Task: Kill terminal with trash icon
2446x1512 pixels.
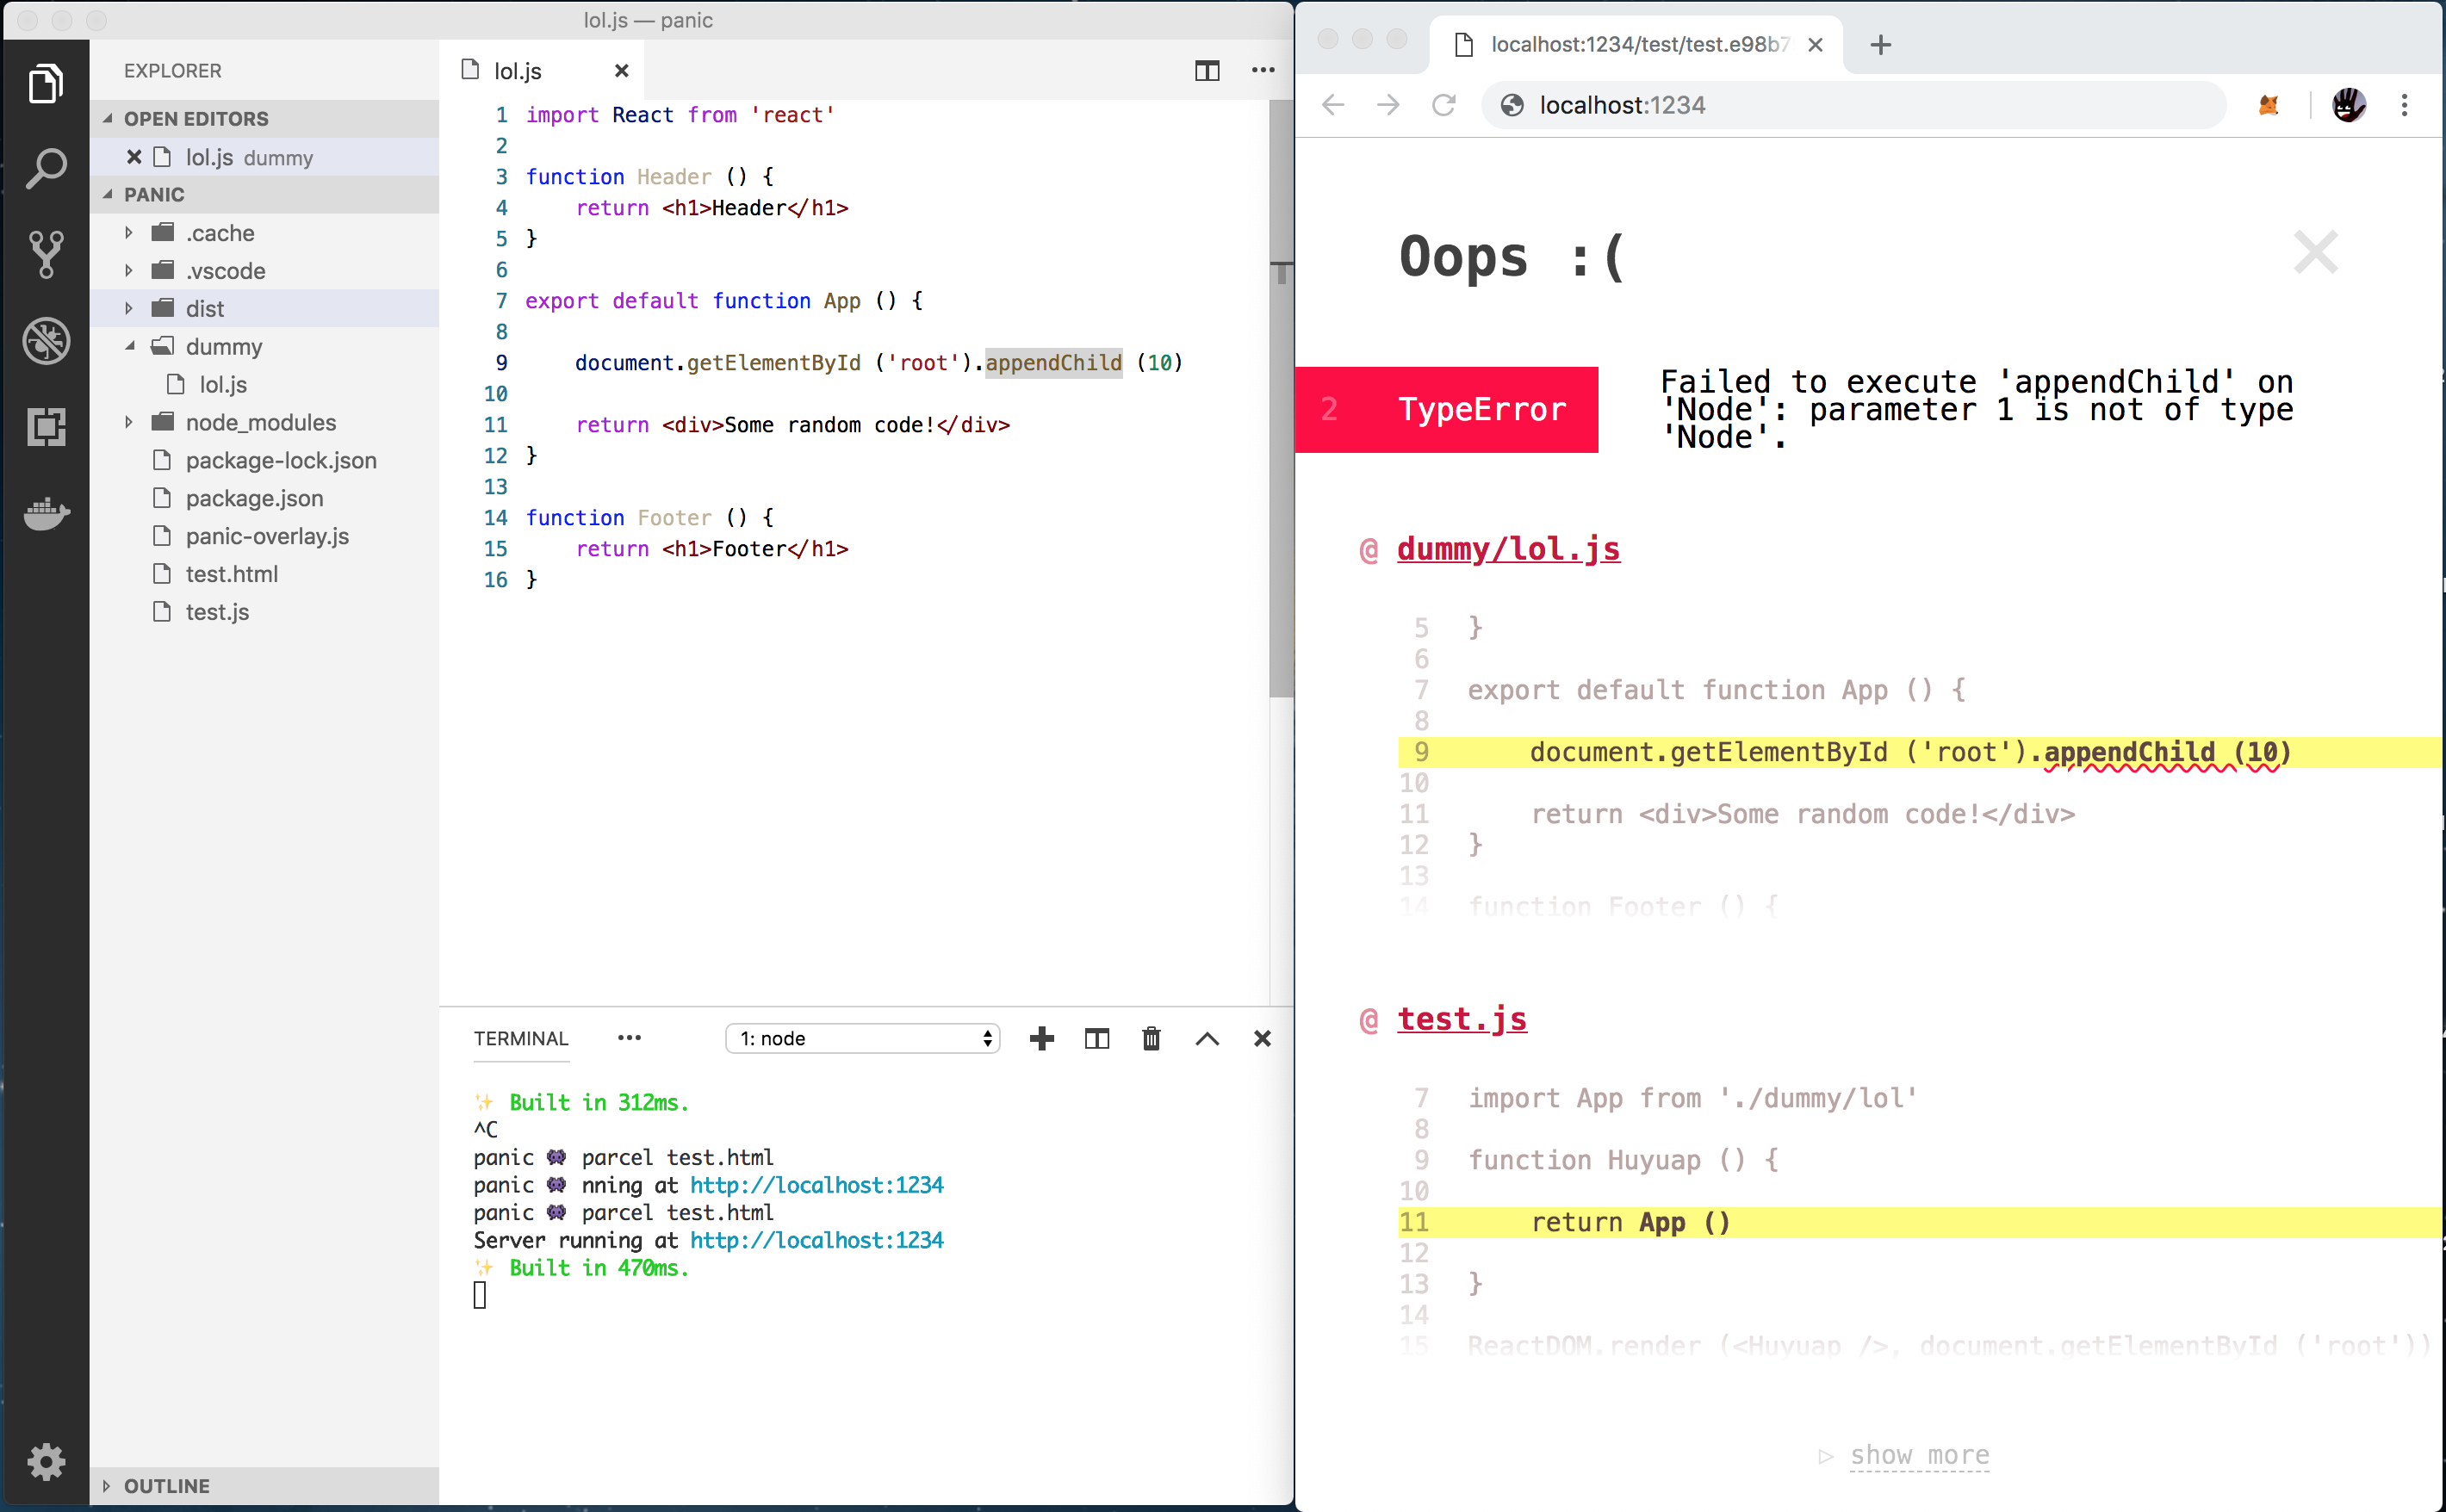Action: (x=1151, y=1038)
